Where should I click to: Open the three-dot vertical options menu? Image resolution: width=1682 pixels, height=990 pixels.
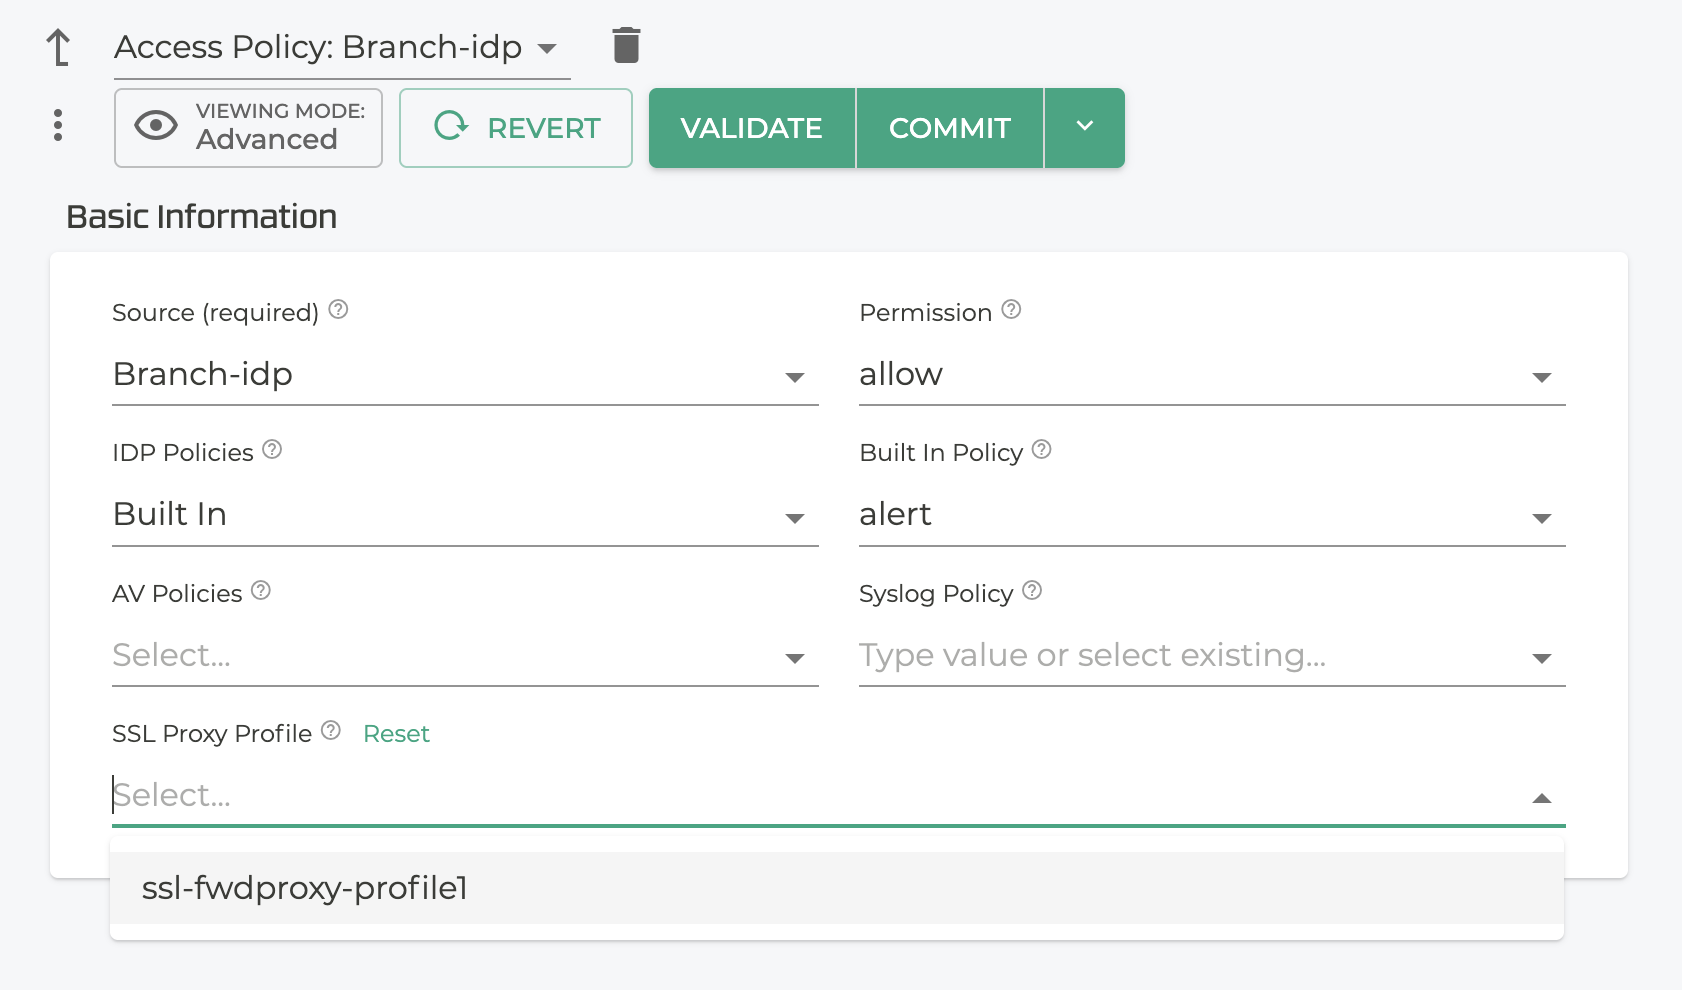[x=58, y=125]
